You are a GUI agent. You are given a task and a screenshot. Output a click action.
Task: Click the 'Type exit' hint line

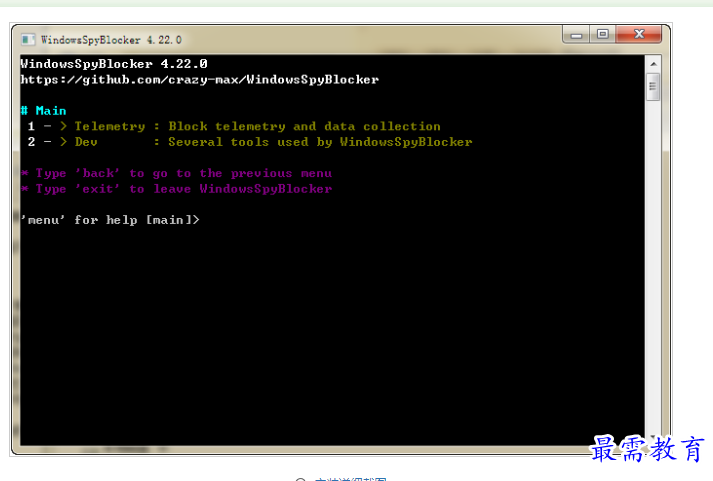(176, 189)
